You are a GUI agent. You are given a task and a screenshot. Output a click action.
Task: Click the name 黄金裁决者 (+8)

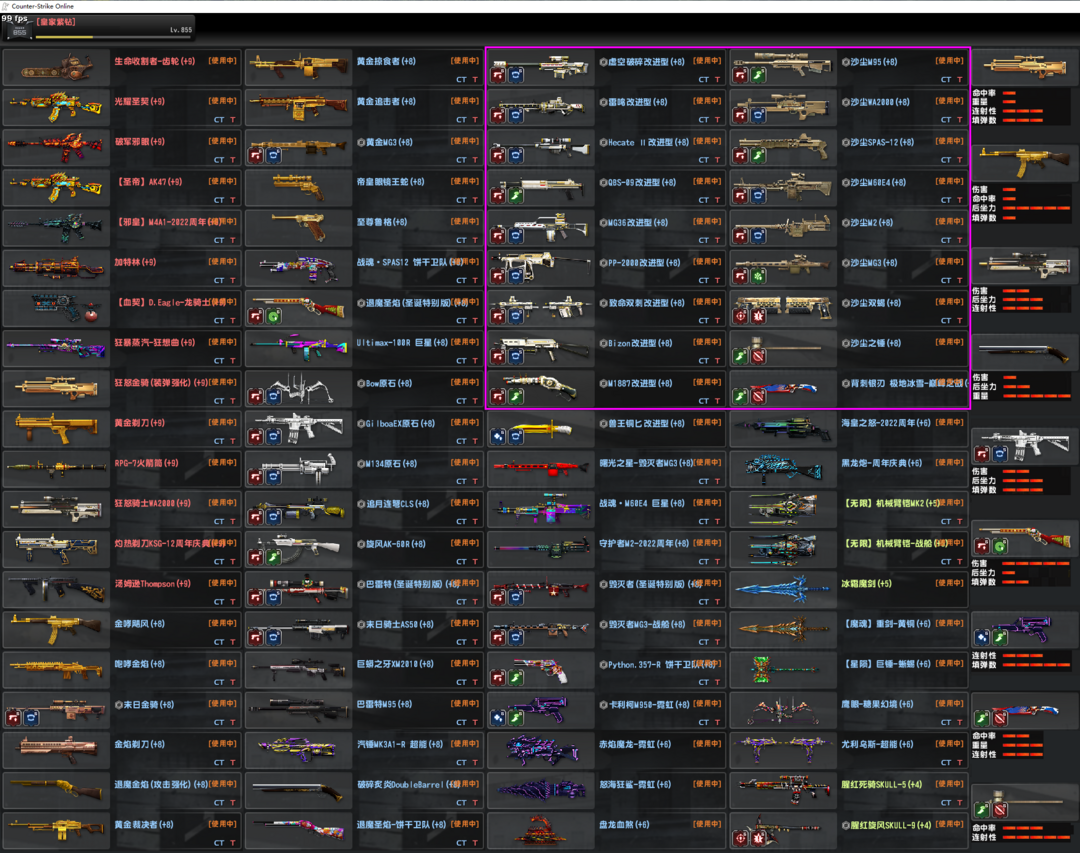(144, 825)
